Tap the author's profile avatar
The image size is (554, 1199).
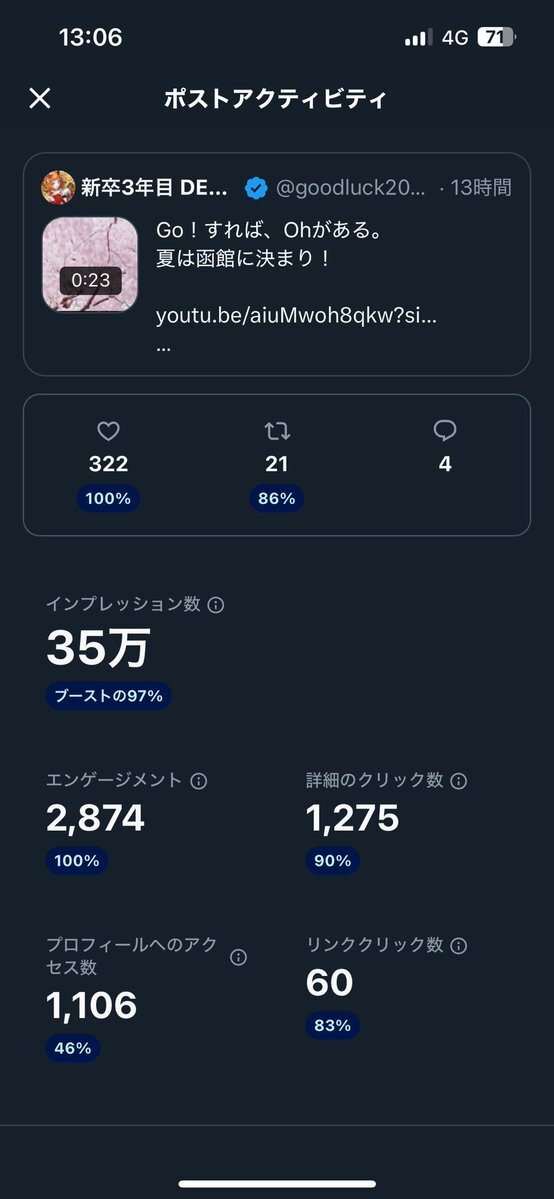[x=58, y=188]
